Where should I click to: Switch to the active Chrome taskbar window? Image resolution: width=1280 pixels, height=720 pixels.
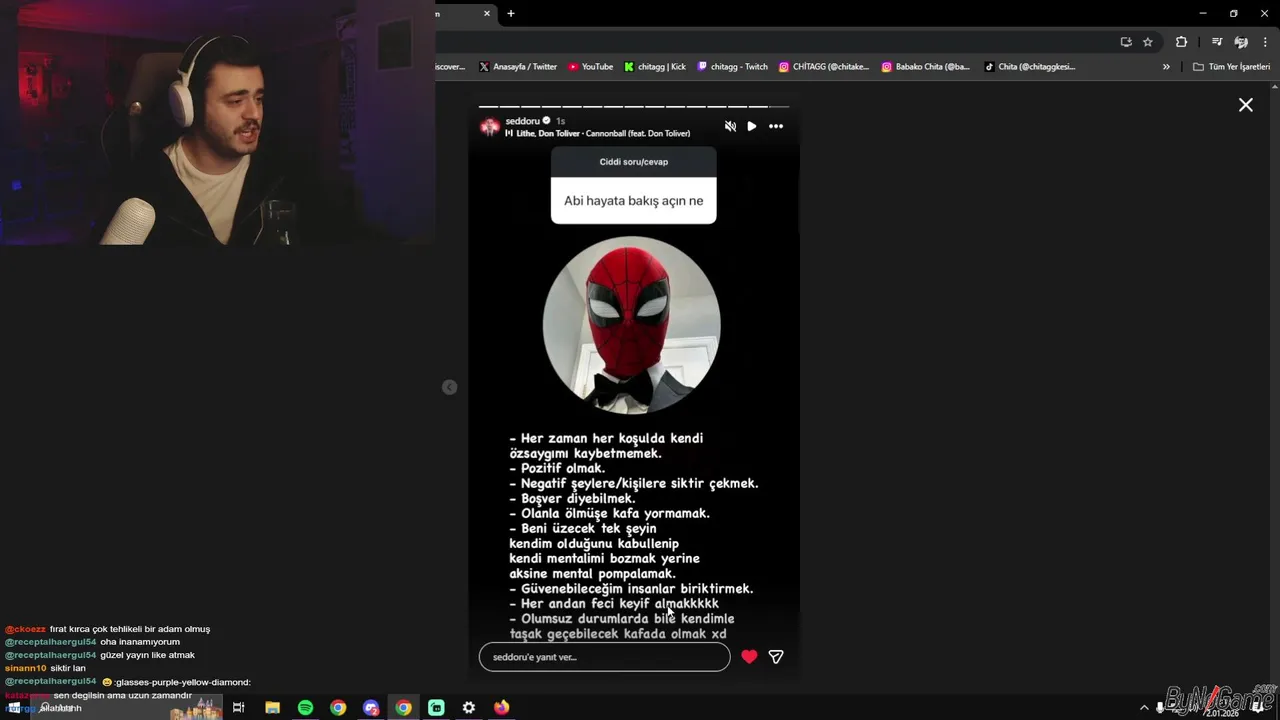(403, 708)
